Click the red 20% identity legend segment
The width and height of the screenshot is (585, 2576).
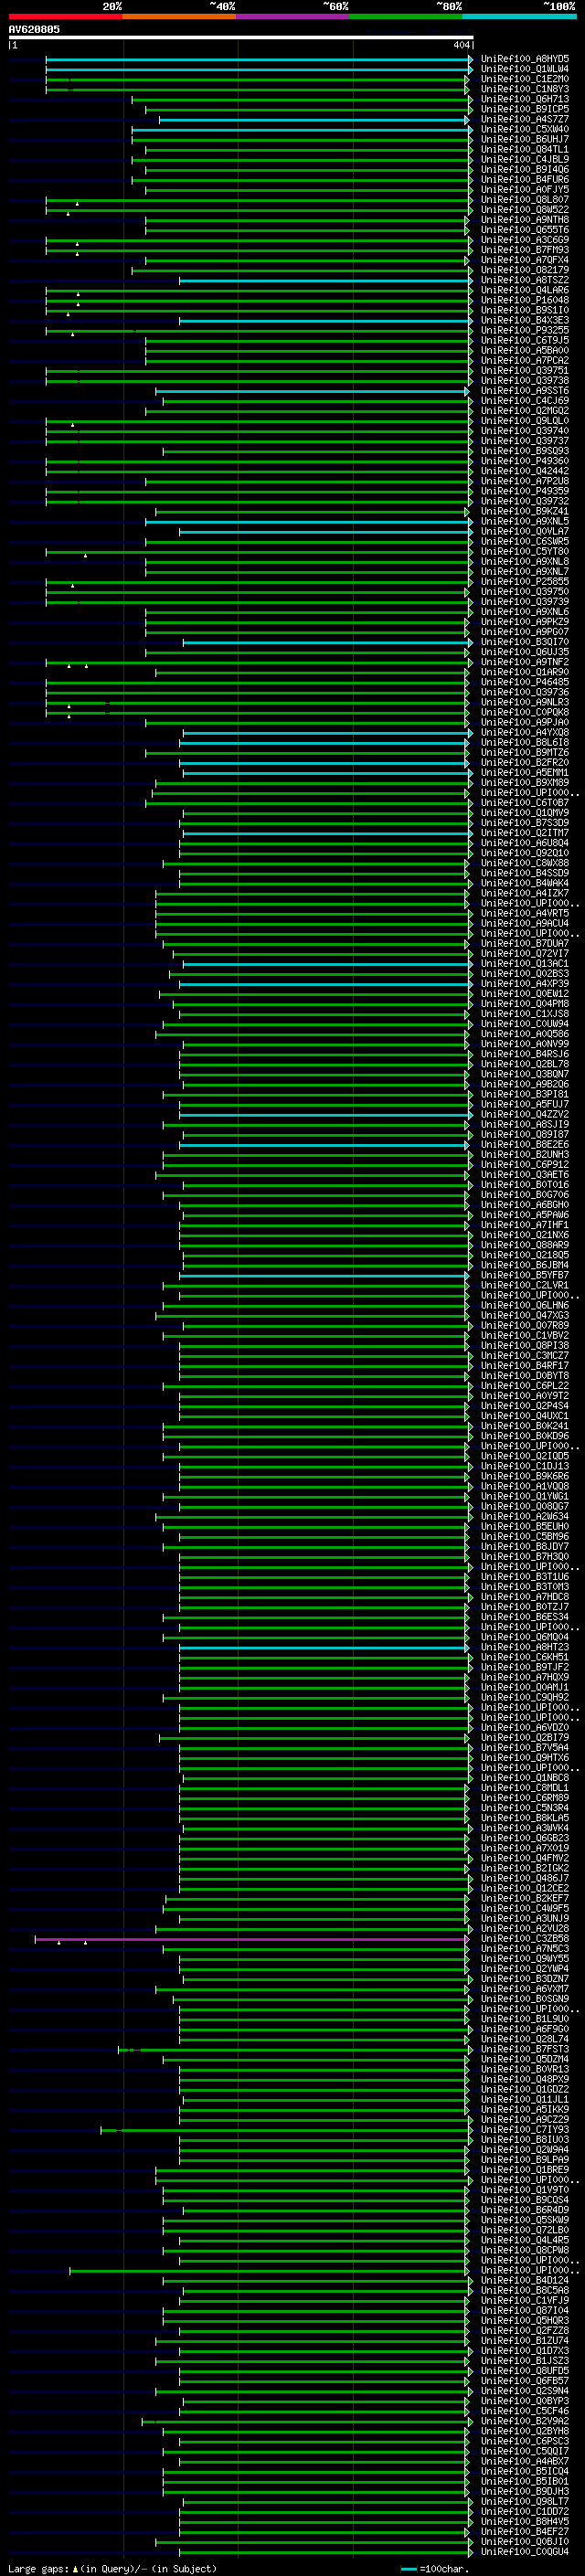[x=65, y=17]
